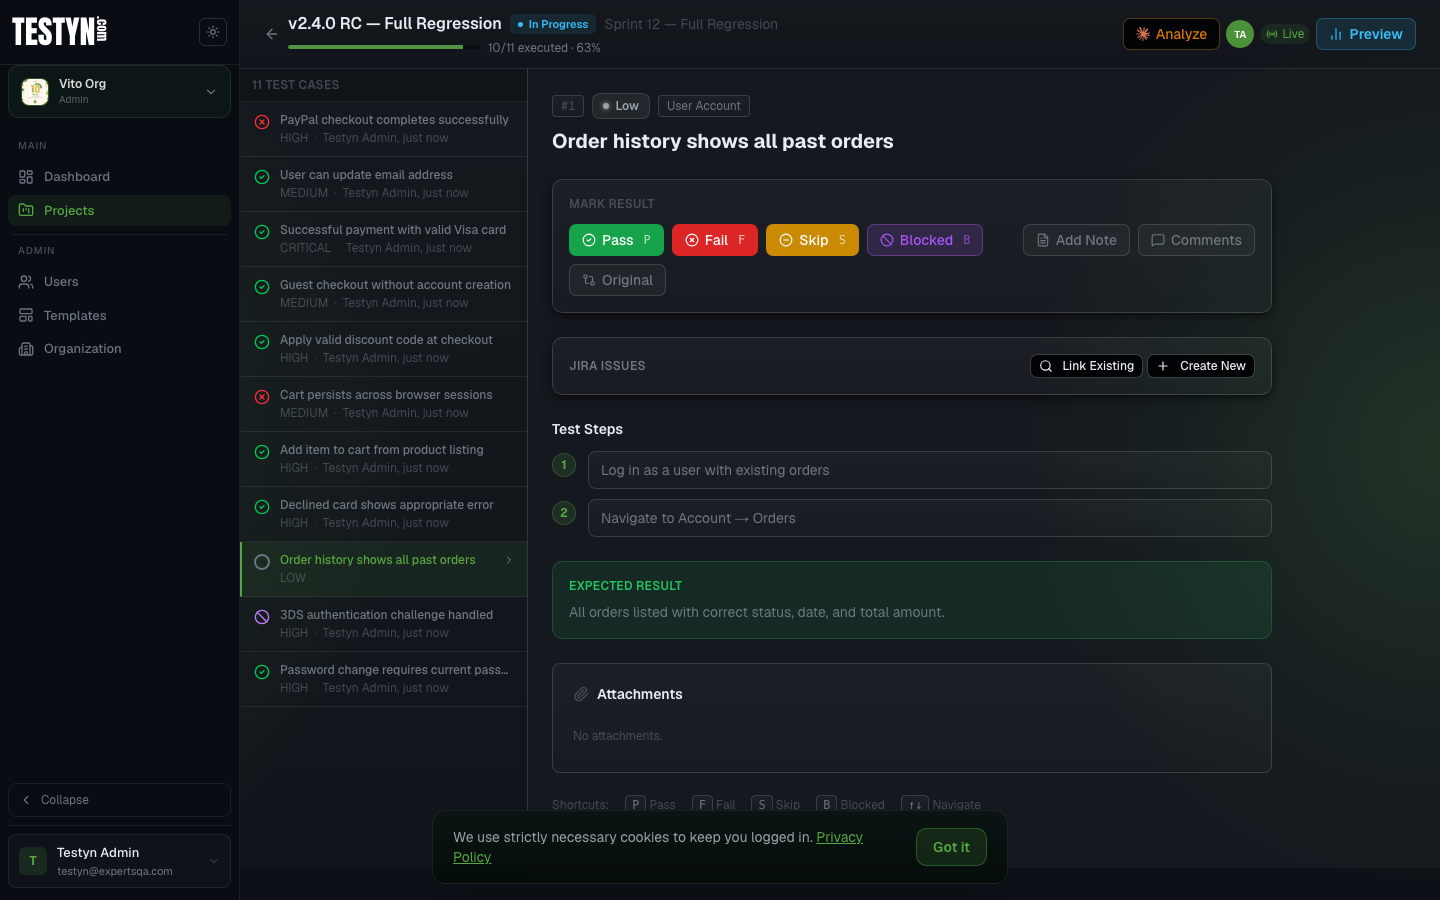Go to Users in the admin menu
Viewport: 1440px width, 900px height.
point(119,282)
